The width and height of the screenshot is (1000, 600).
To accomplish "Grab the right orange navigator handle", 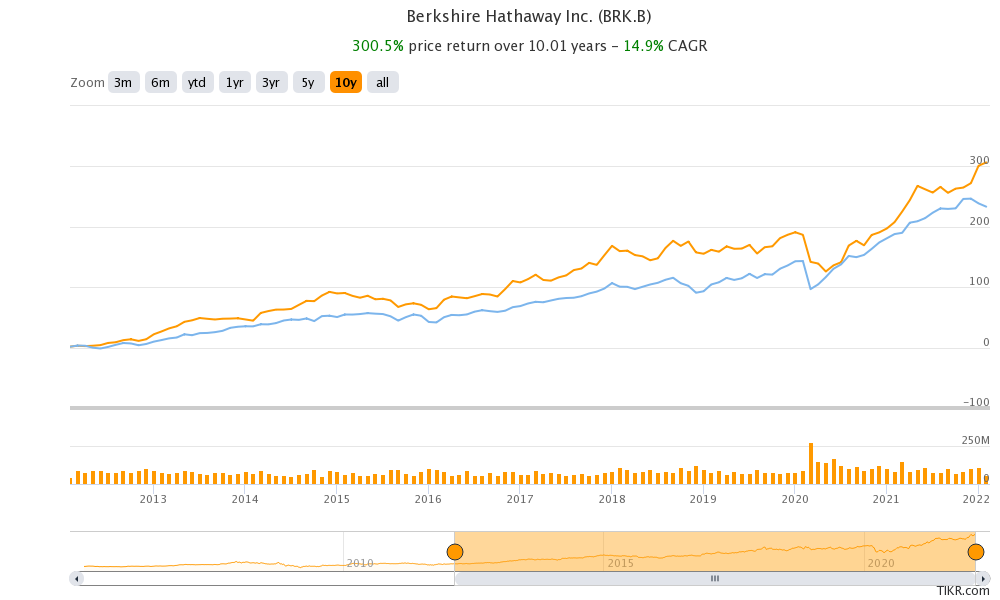I will click(976, 552).
